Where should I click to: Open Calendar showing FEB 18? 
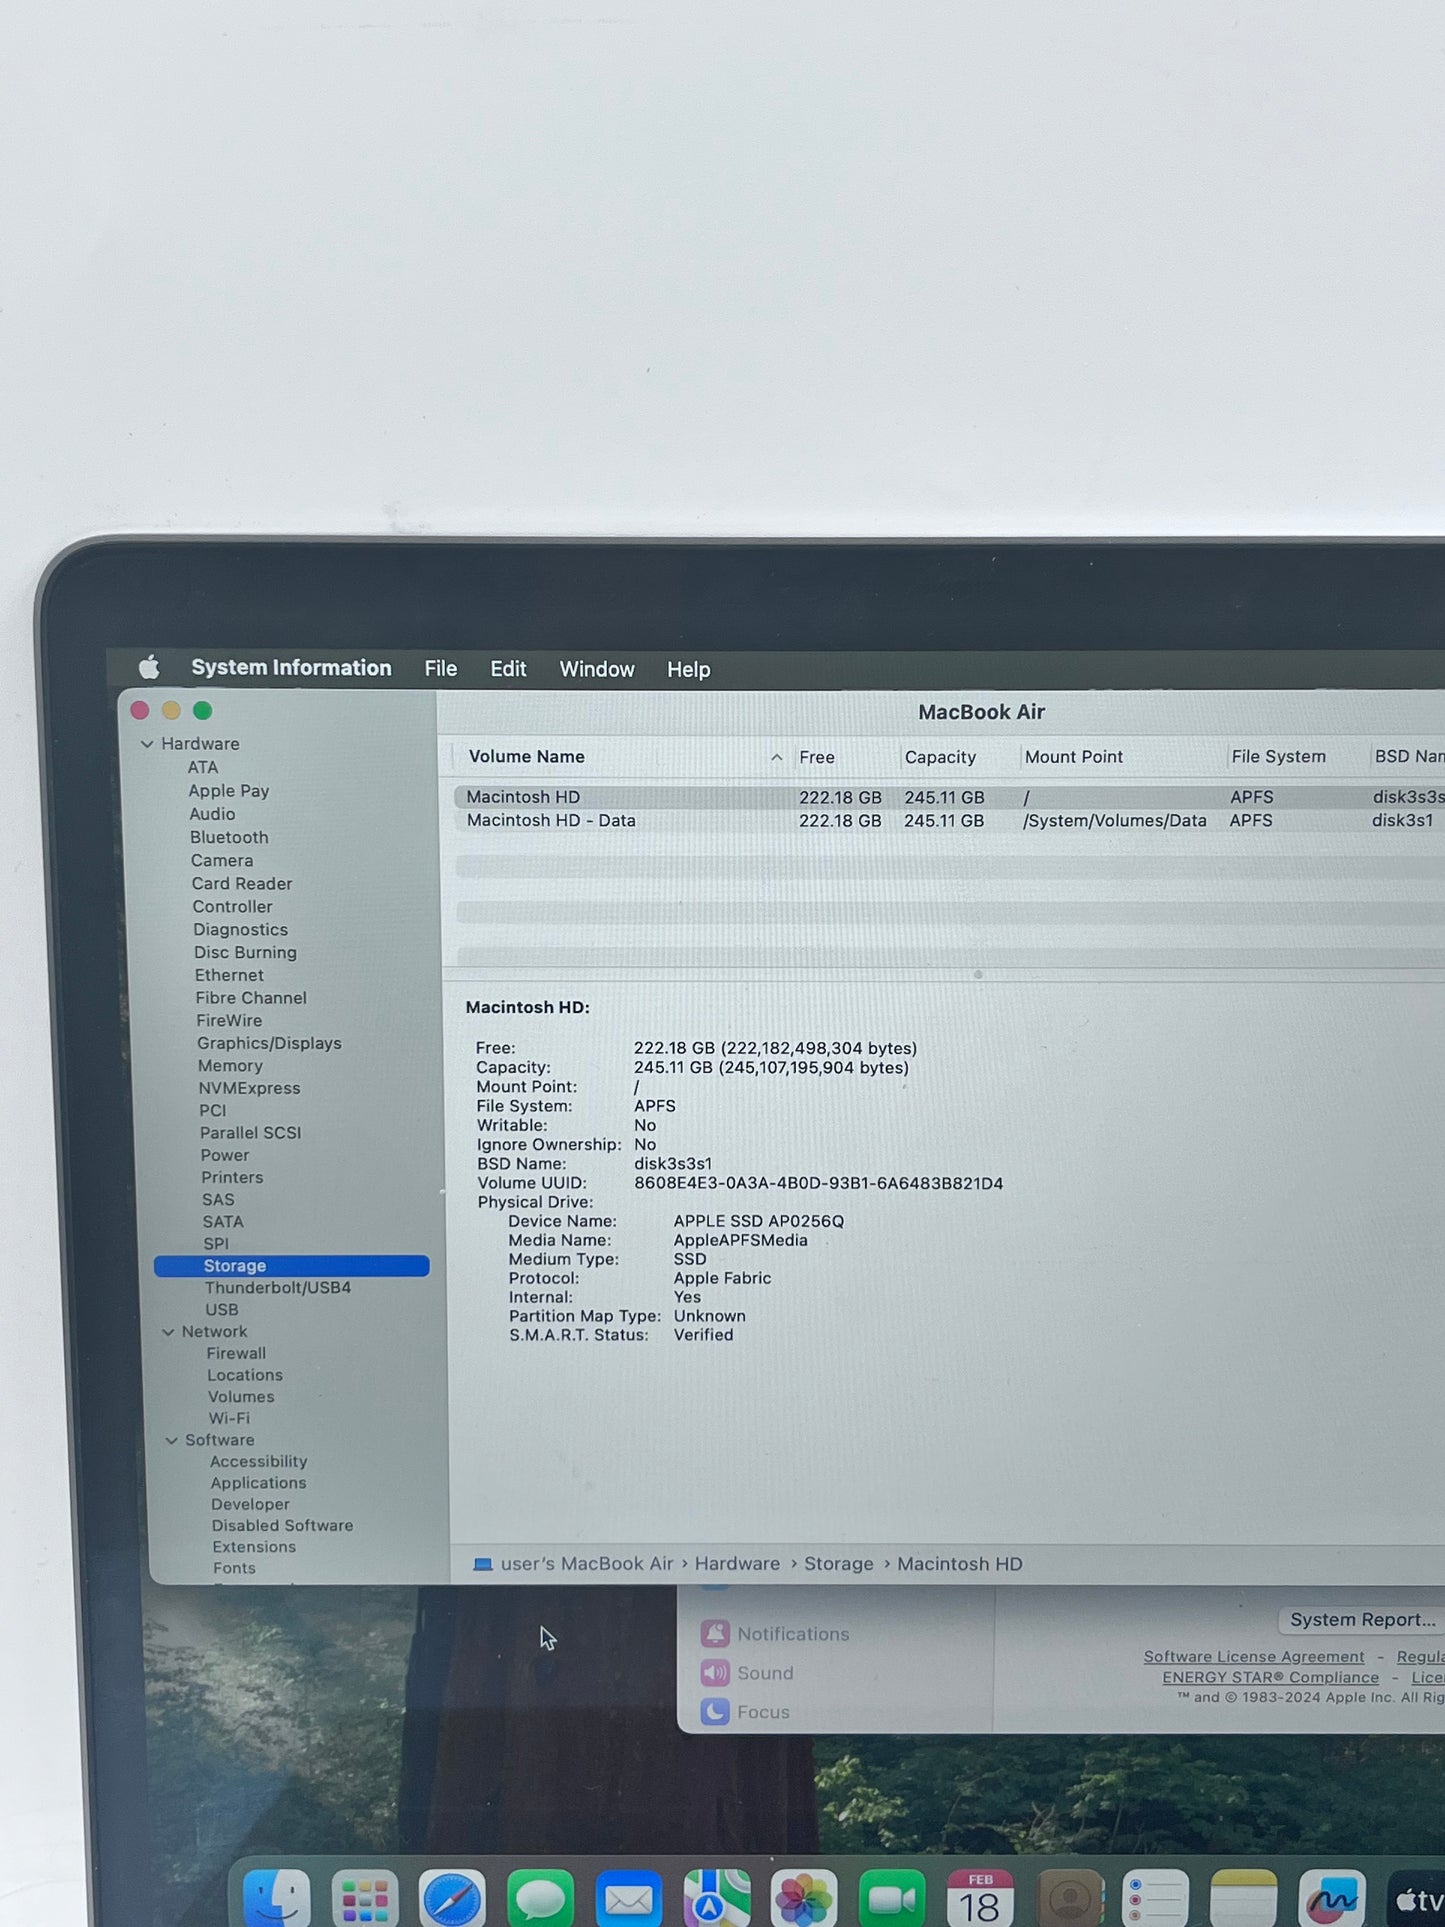[x=980, y=1898]
